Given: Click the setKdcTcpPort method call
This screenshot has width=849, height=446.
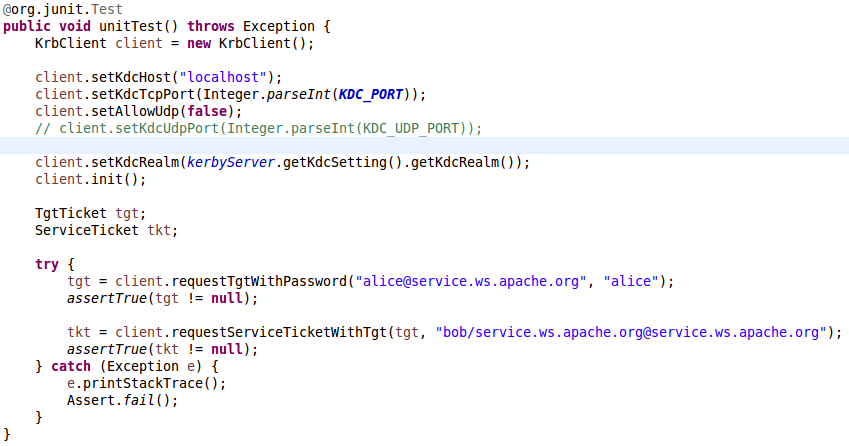Looking at the screenshot, I should click(x=142, y=94).
